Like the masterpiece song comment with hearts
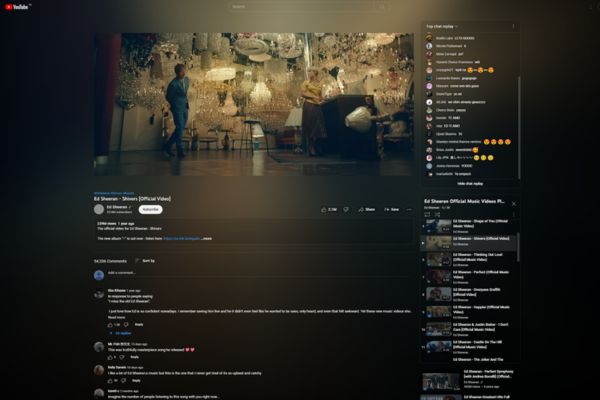Screen dimensions: 600x400 coord(110,357)
